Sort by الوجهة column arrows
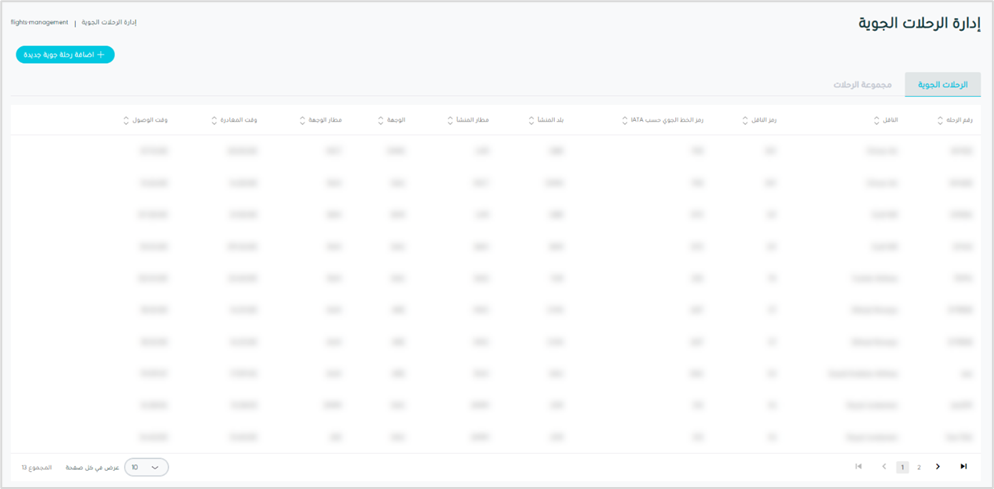 tap(380, 120)
